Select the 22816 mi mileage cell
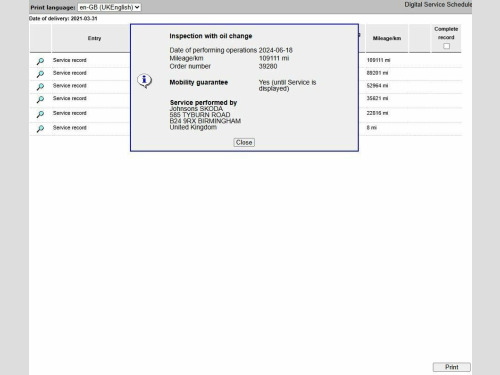The height and width of the screenshot is (375, 500). tap(377, 113)
